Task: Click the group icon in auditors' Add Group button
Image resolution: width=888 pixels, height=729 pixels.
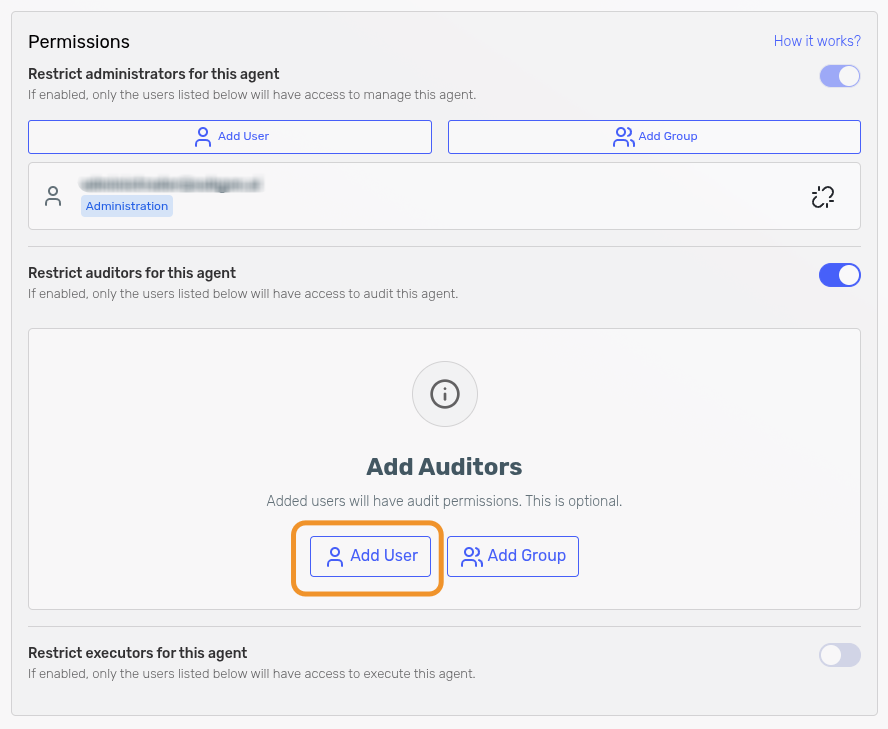Action: [471, 557]
